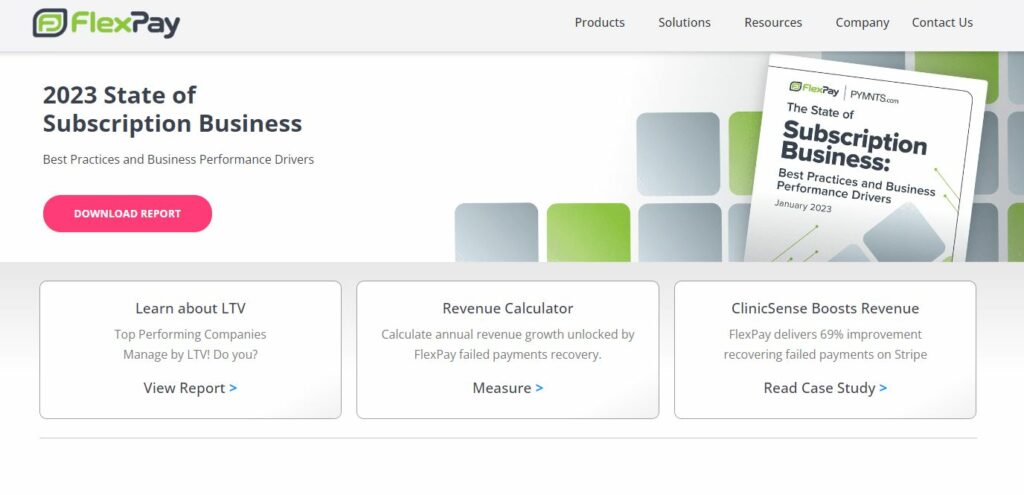Select the 'Revenue Calculator' card title
The width and height of the screenshot is (1024, 495).
pyautogui.click(x=507, y=308)
